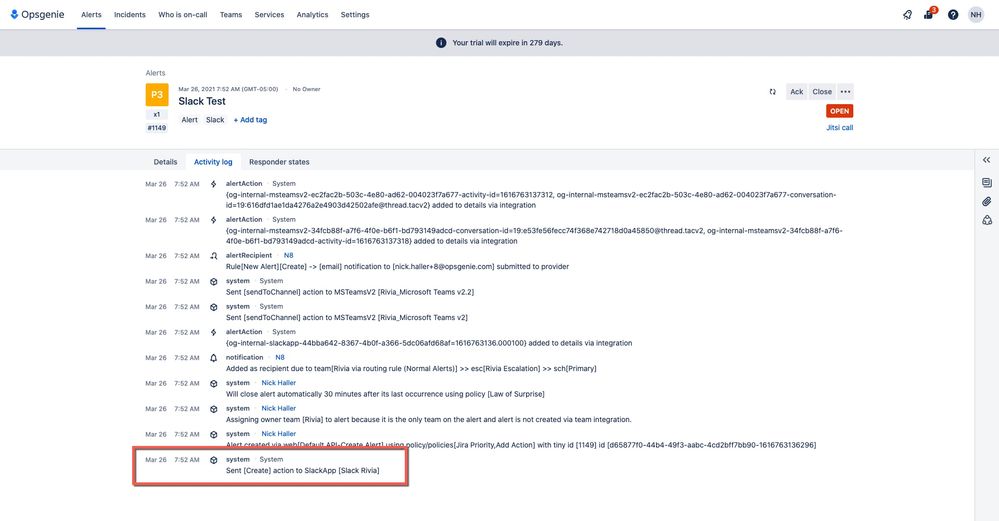Switch to the Details tab
The width and height of the screenshot is (999, 521).
165,162
